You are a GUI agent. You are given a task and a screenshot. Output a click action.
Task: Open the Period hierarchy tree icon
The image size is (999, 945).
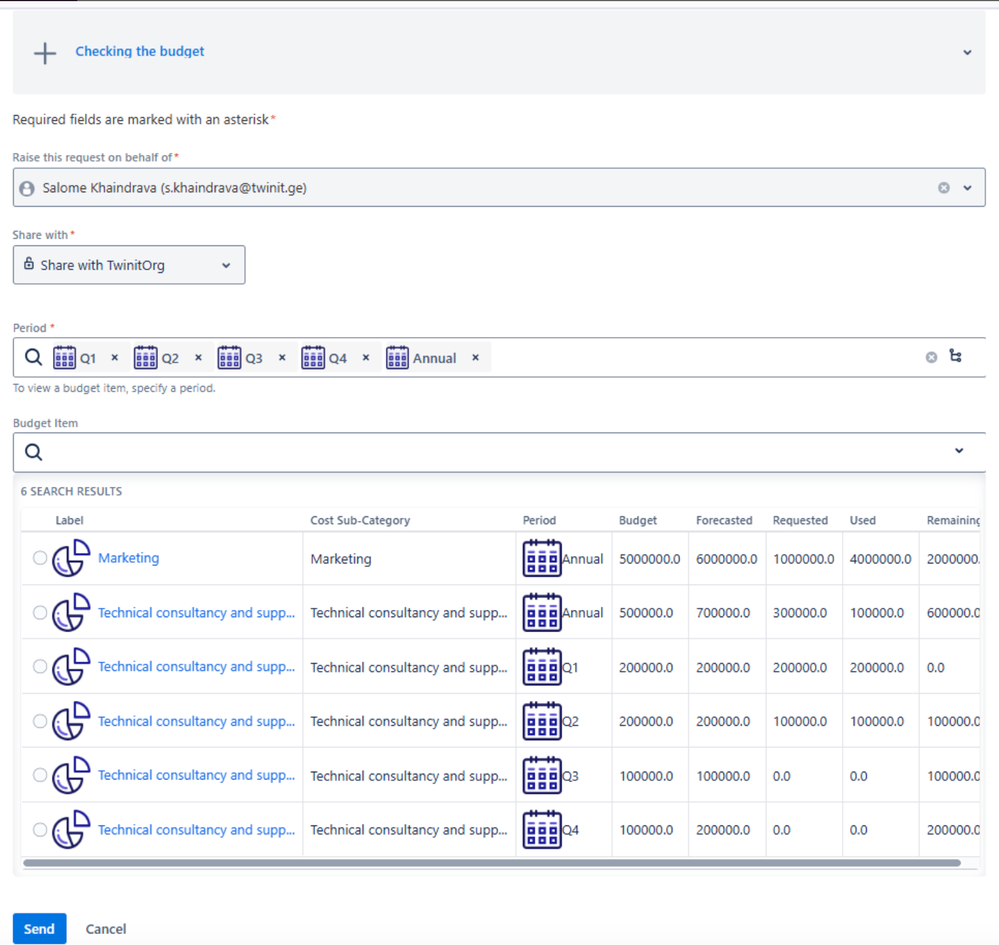click(955, 356)
